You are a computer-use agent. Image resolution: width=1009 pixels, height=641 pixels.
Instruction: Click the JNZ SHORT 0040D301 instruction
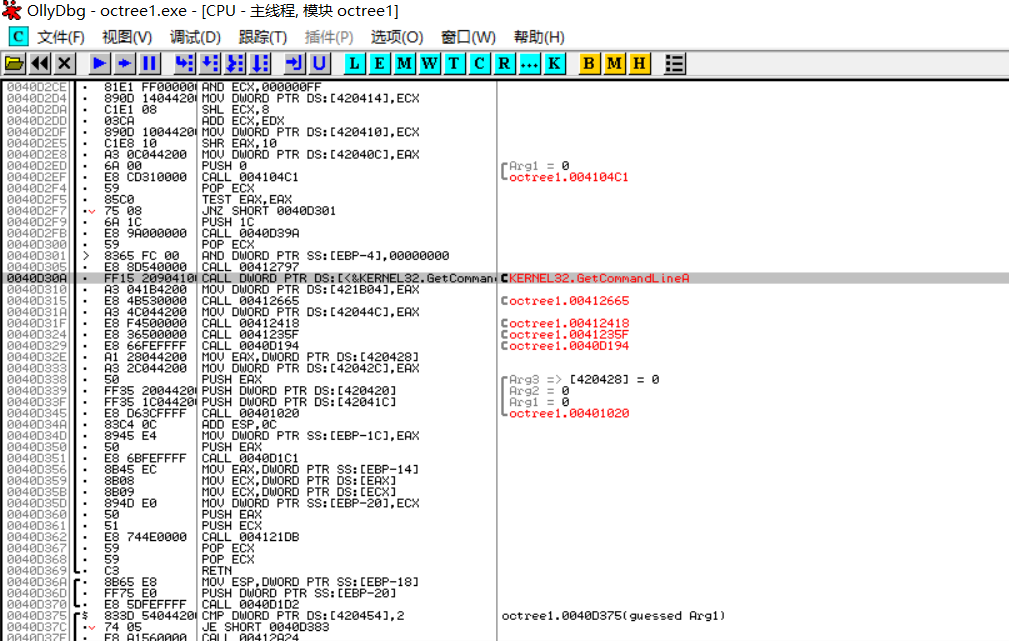point(268,210)
